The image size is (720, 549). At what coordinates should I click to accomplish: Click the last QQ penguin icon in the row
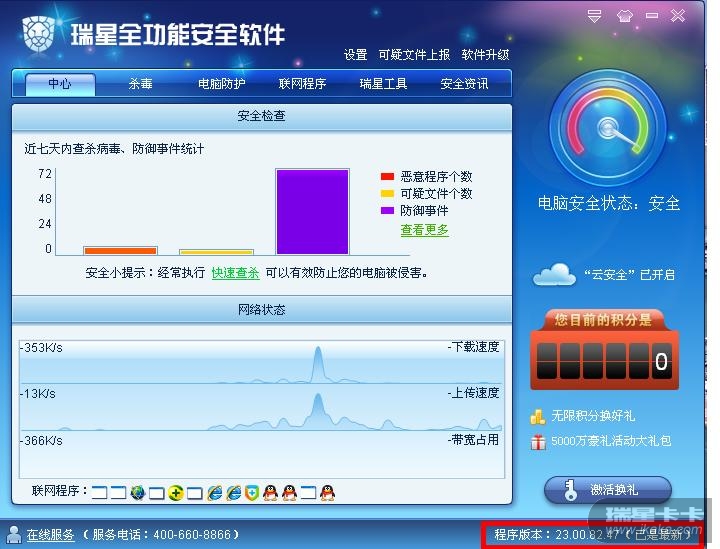click(327, 493)
